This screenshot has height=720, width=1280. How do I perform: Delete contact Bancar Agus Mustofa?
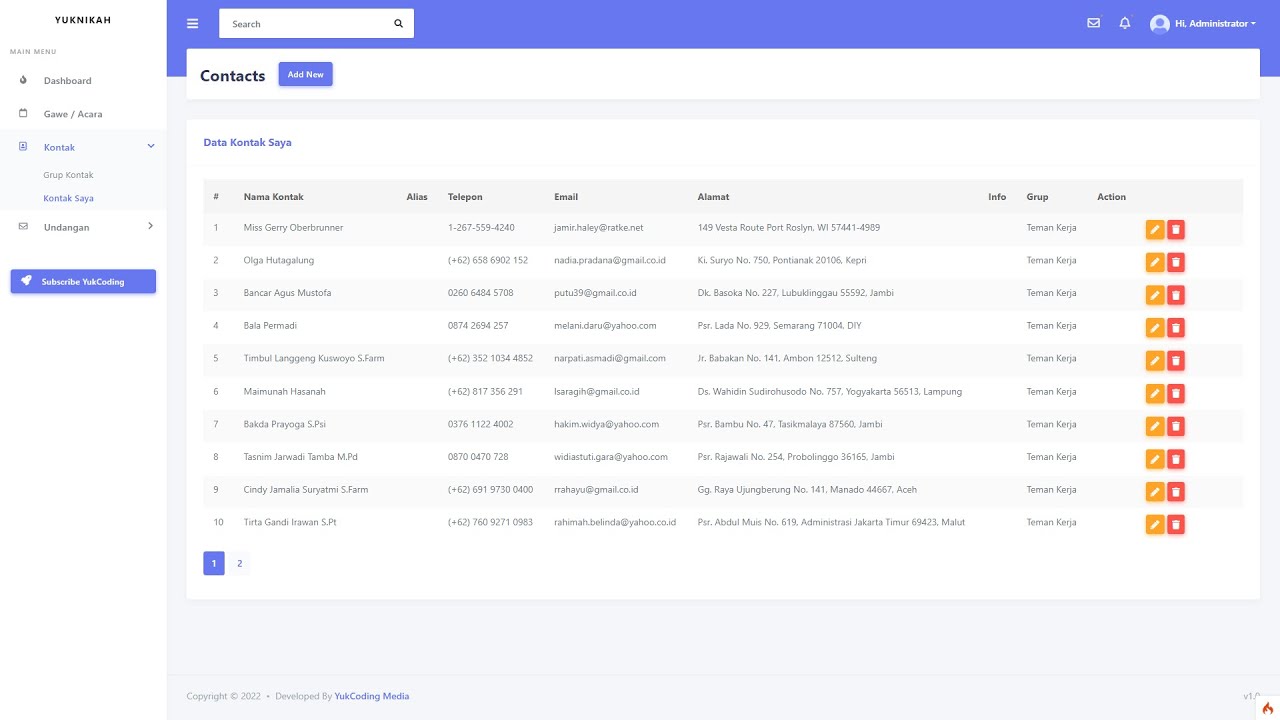[x=1176, y=295]
